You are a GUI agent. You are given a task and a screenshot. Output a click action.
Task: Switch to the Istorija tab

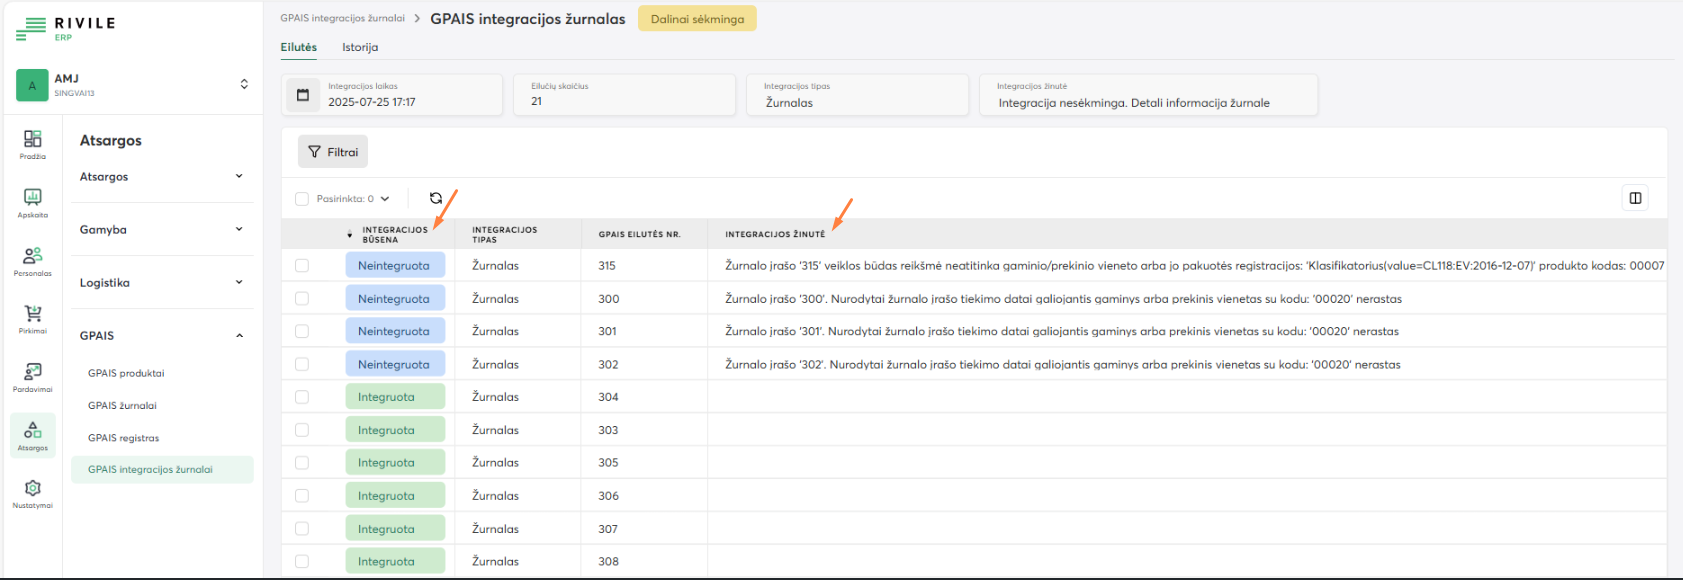point(360,47)
